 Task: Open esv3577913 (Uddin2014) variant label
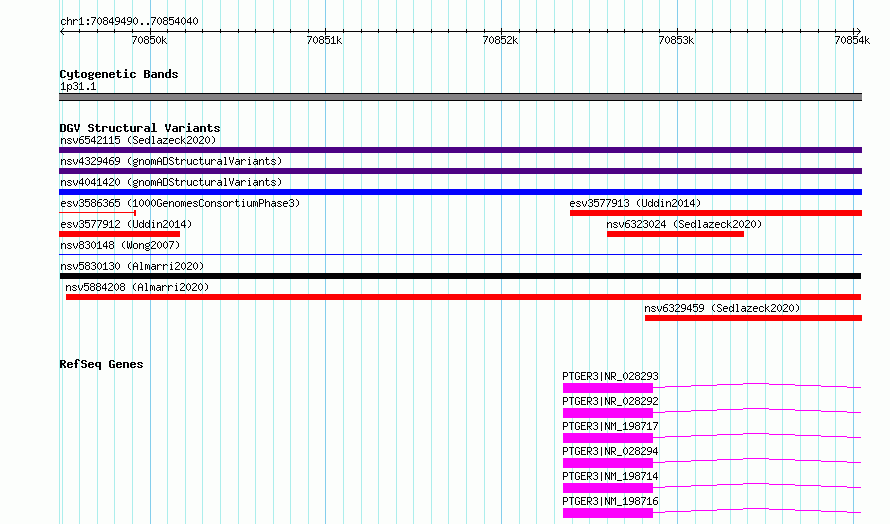tap(635, 203)
